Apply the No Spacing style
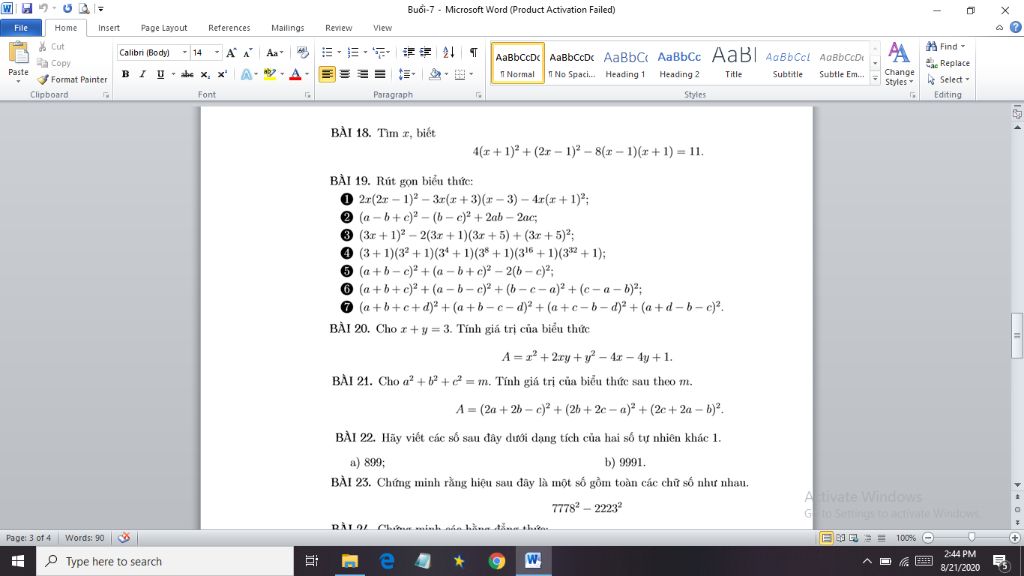This screenshot has width=1024, height=576. coord(571,63)
